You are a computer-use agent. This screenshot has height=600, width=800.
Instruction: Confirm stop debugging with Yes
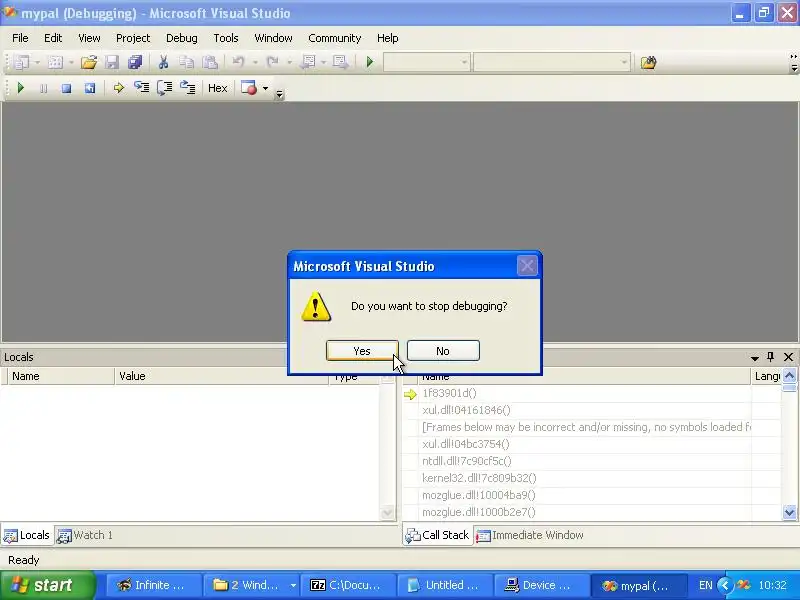362,351
